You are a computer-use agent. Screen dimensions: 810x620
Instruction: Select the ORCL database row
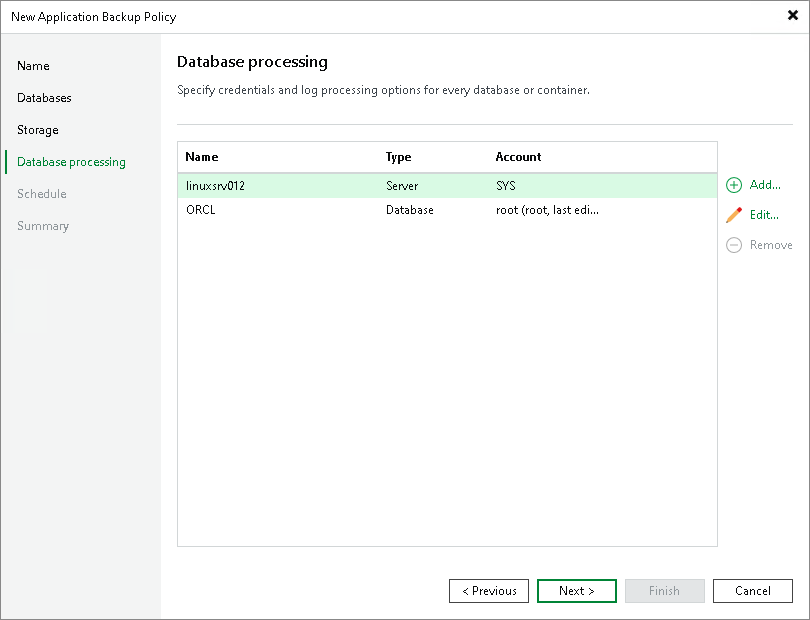click(300, 210)
